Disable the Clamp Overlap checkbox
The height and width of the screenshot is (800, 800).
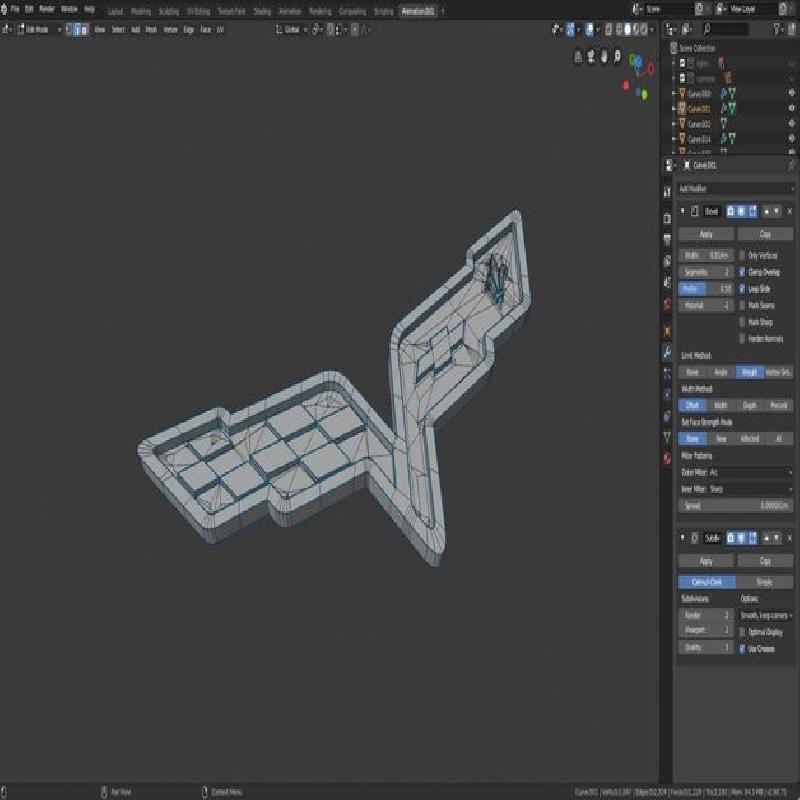click(x=742, y=272)
